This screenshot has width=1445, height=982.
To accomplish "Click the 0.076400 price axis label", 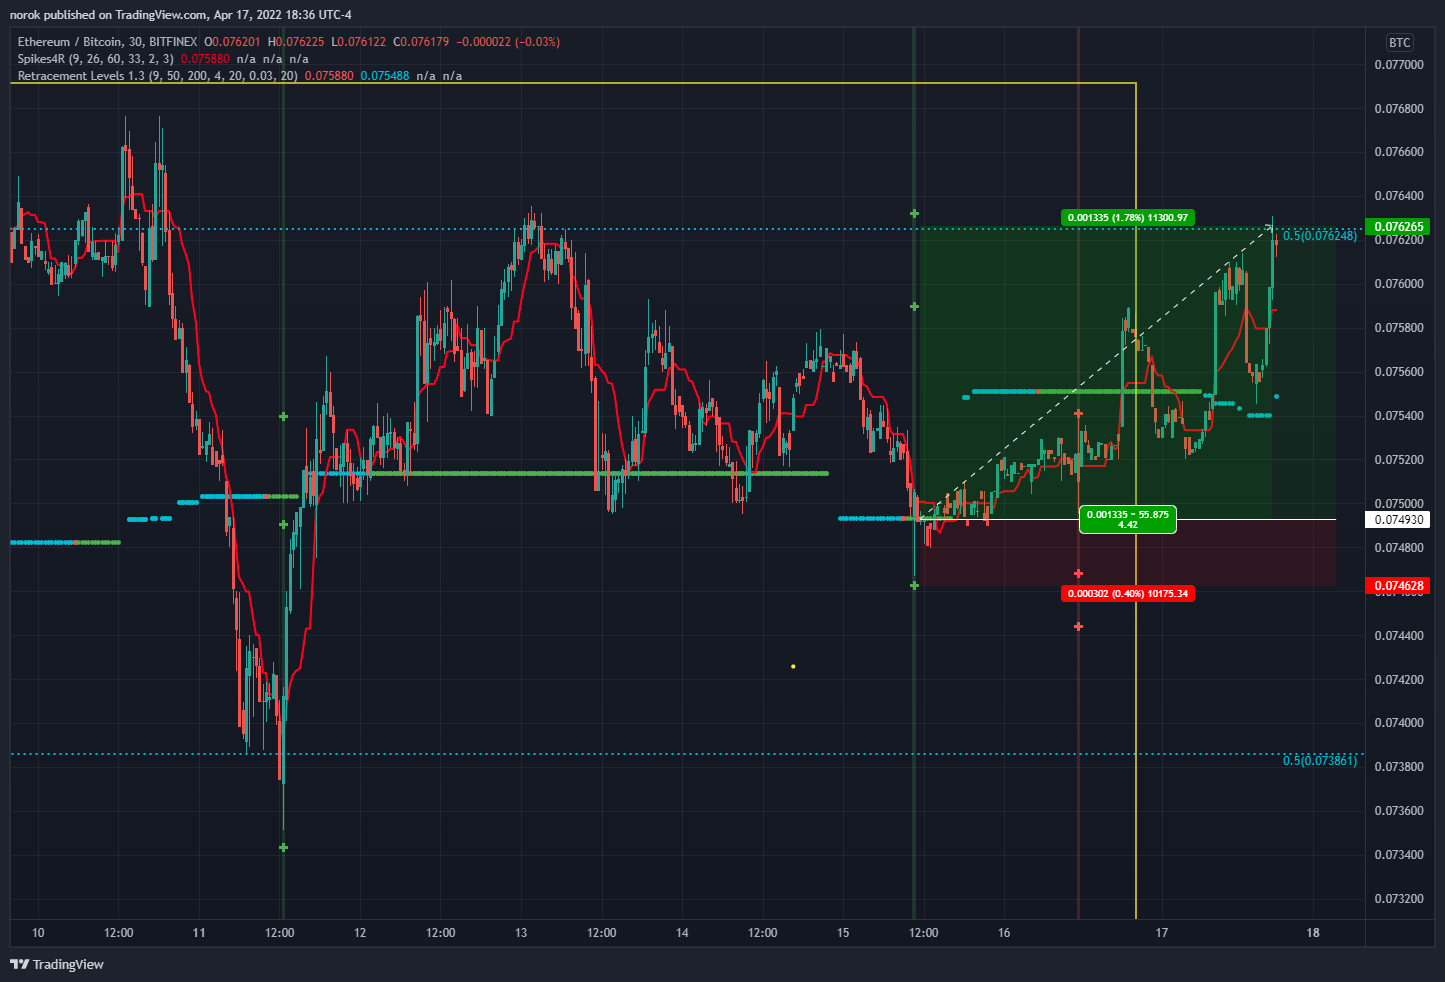I will tap(1398, 196).
